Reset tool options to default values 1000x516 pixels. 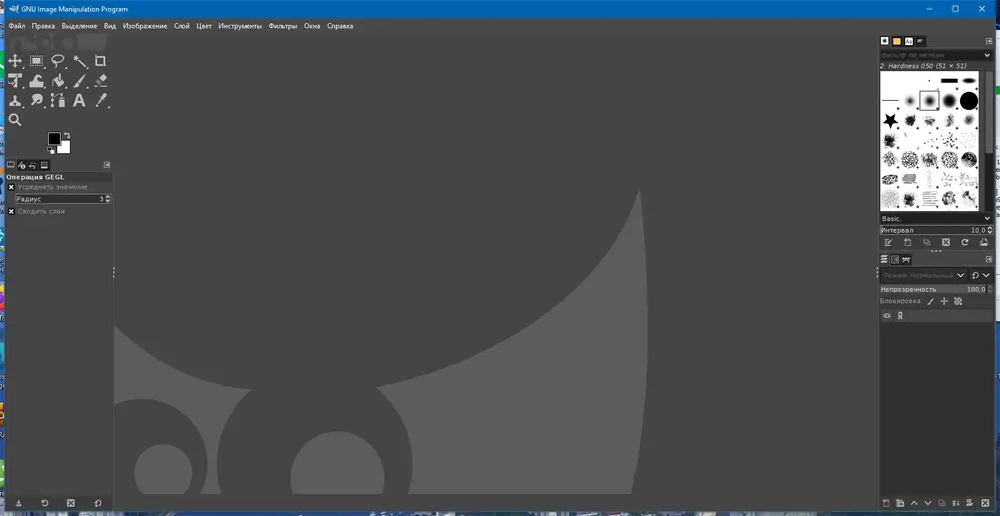[x=98, y=503]
